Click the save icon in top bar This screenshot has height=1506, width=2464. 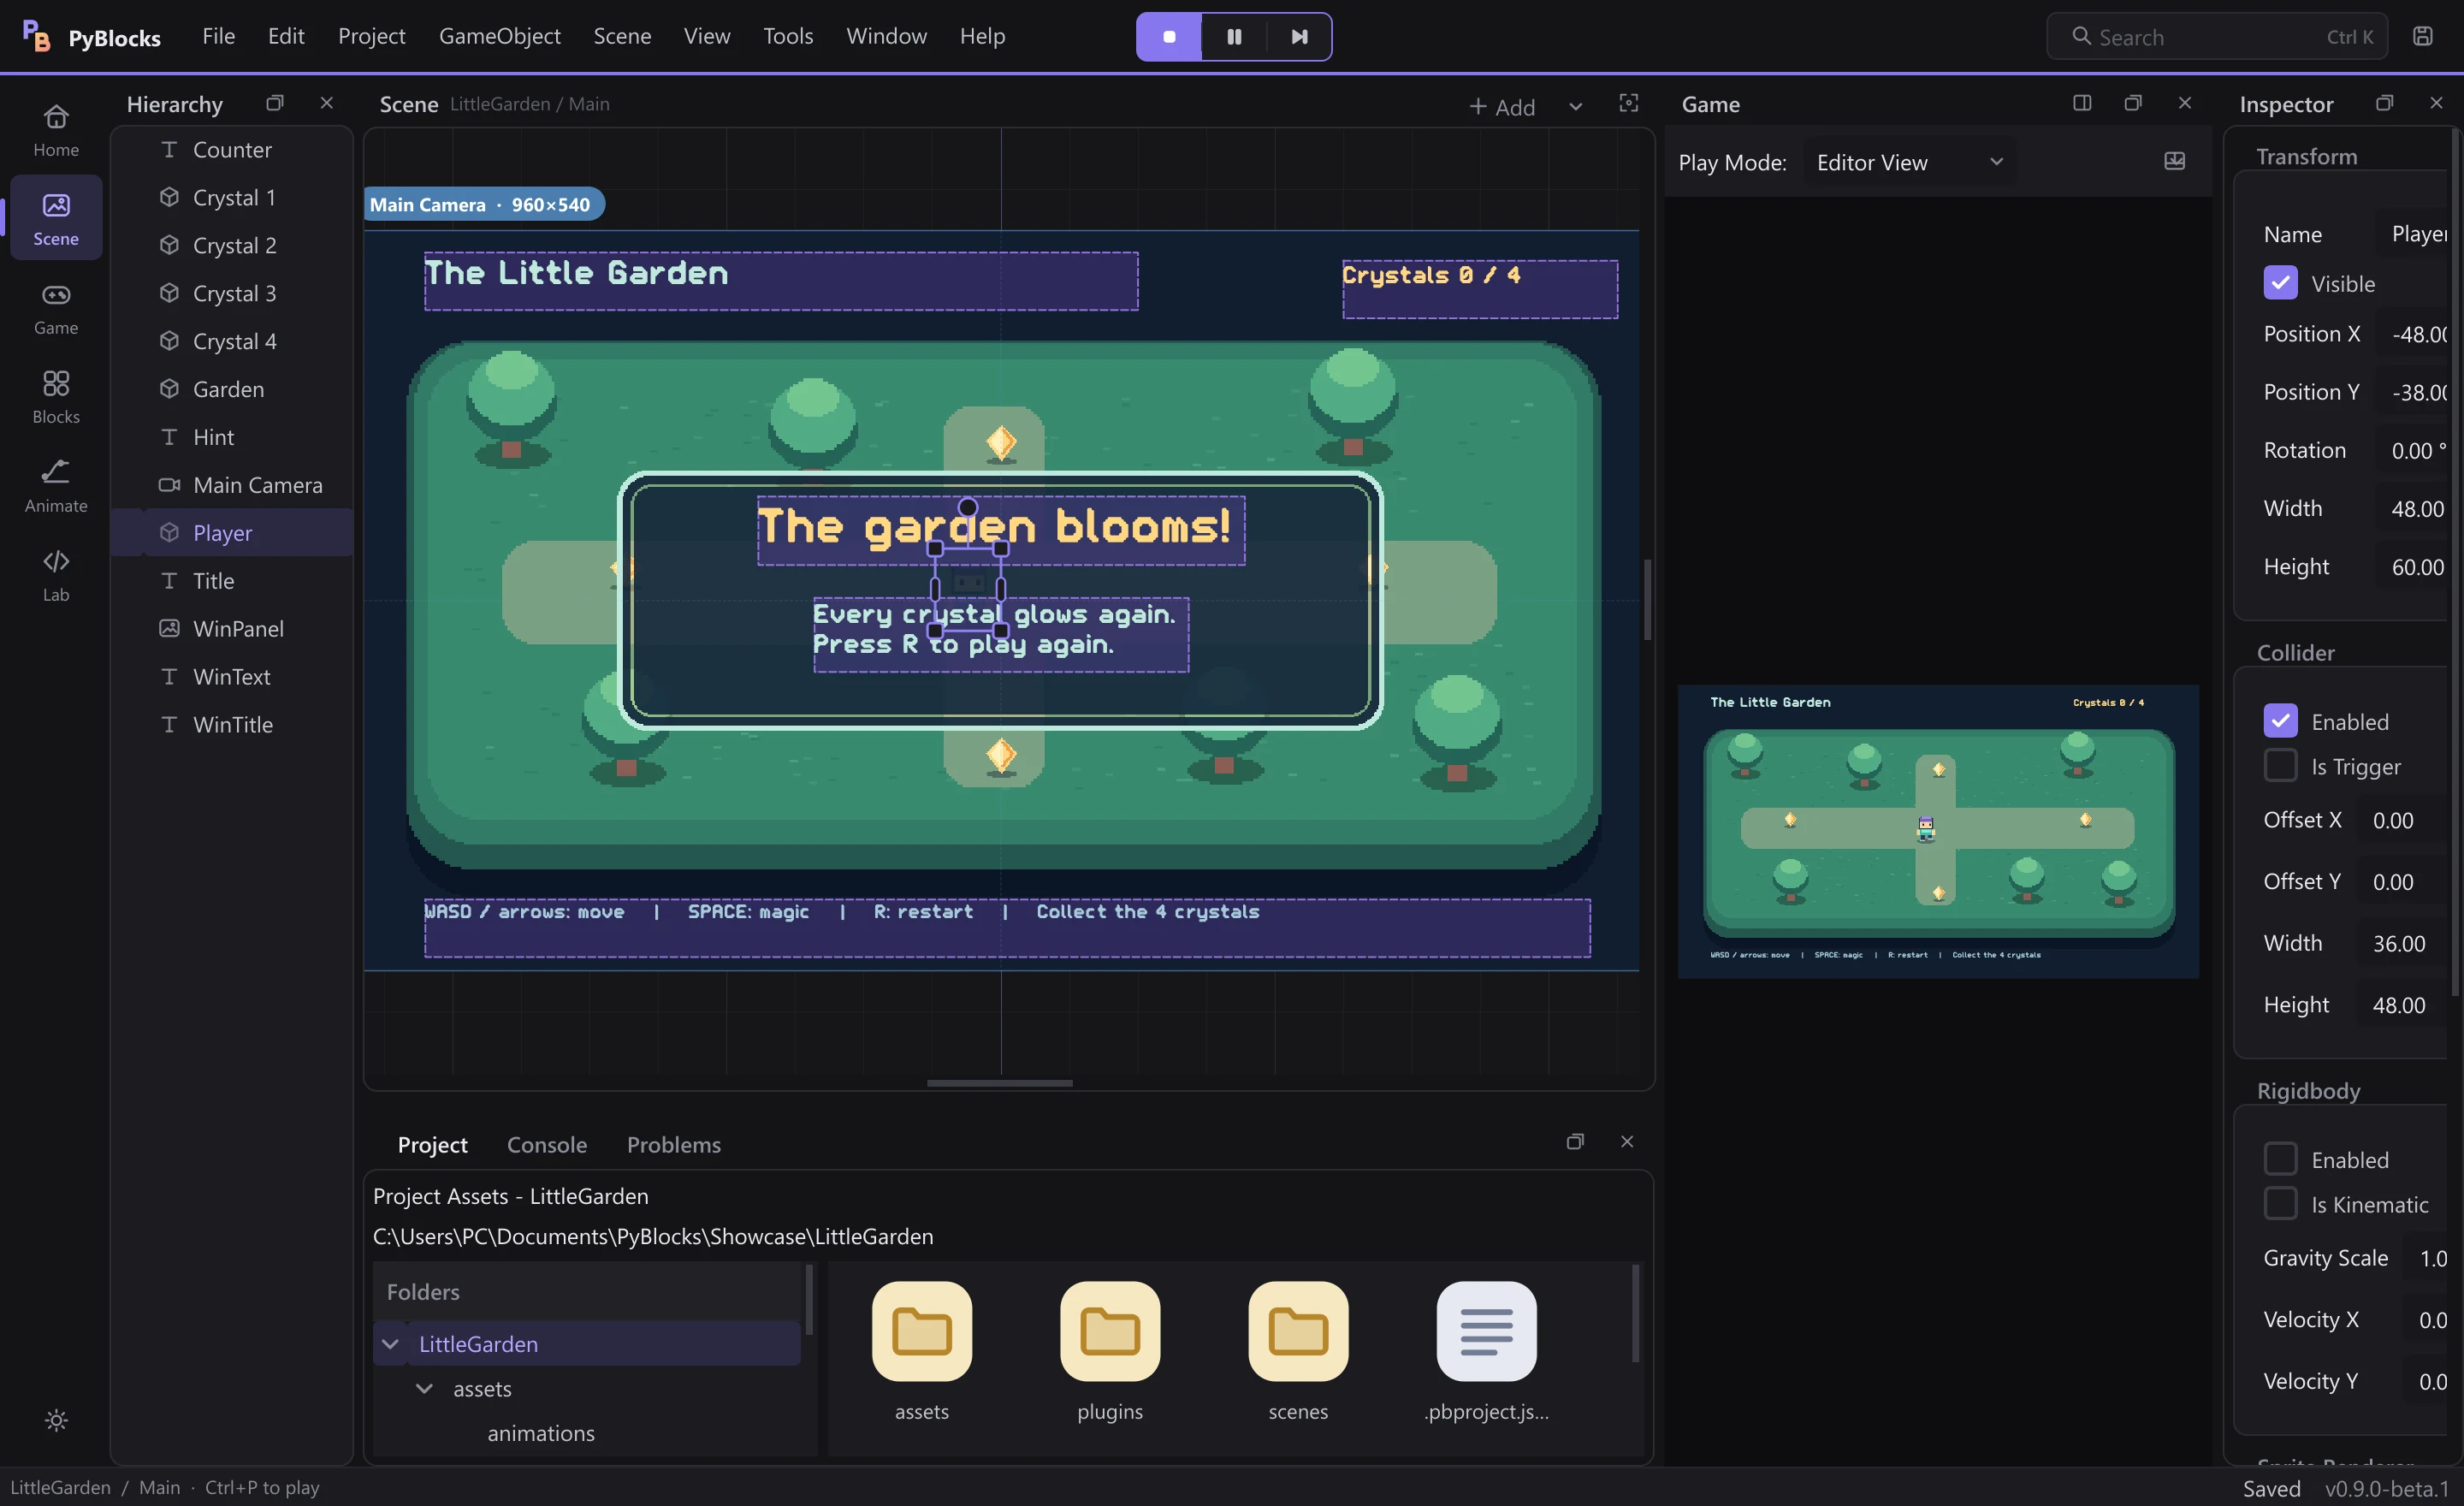[x=2423, y=37]
